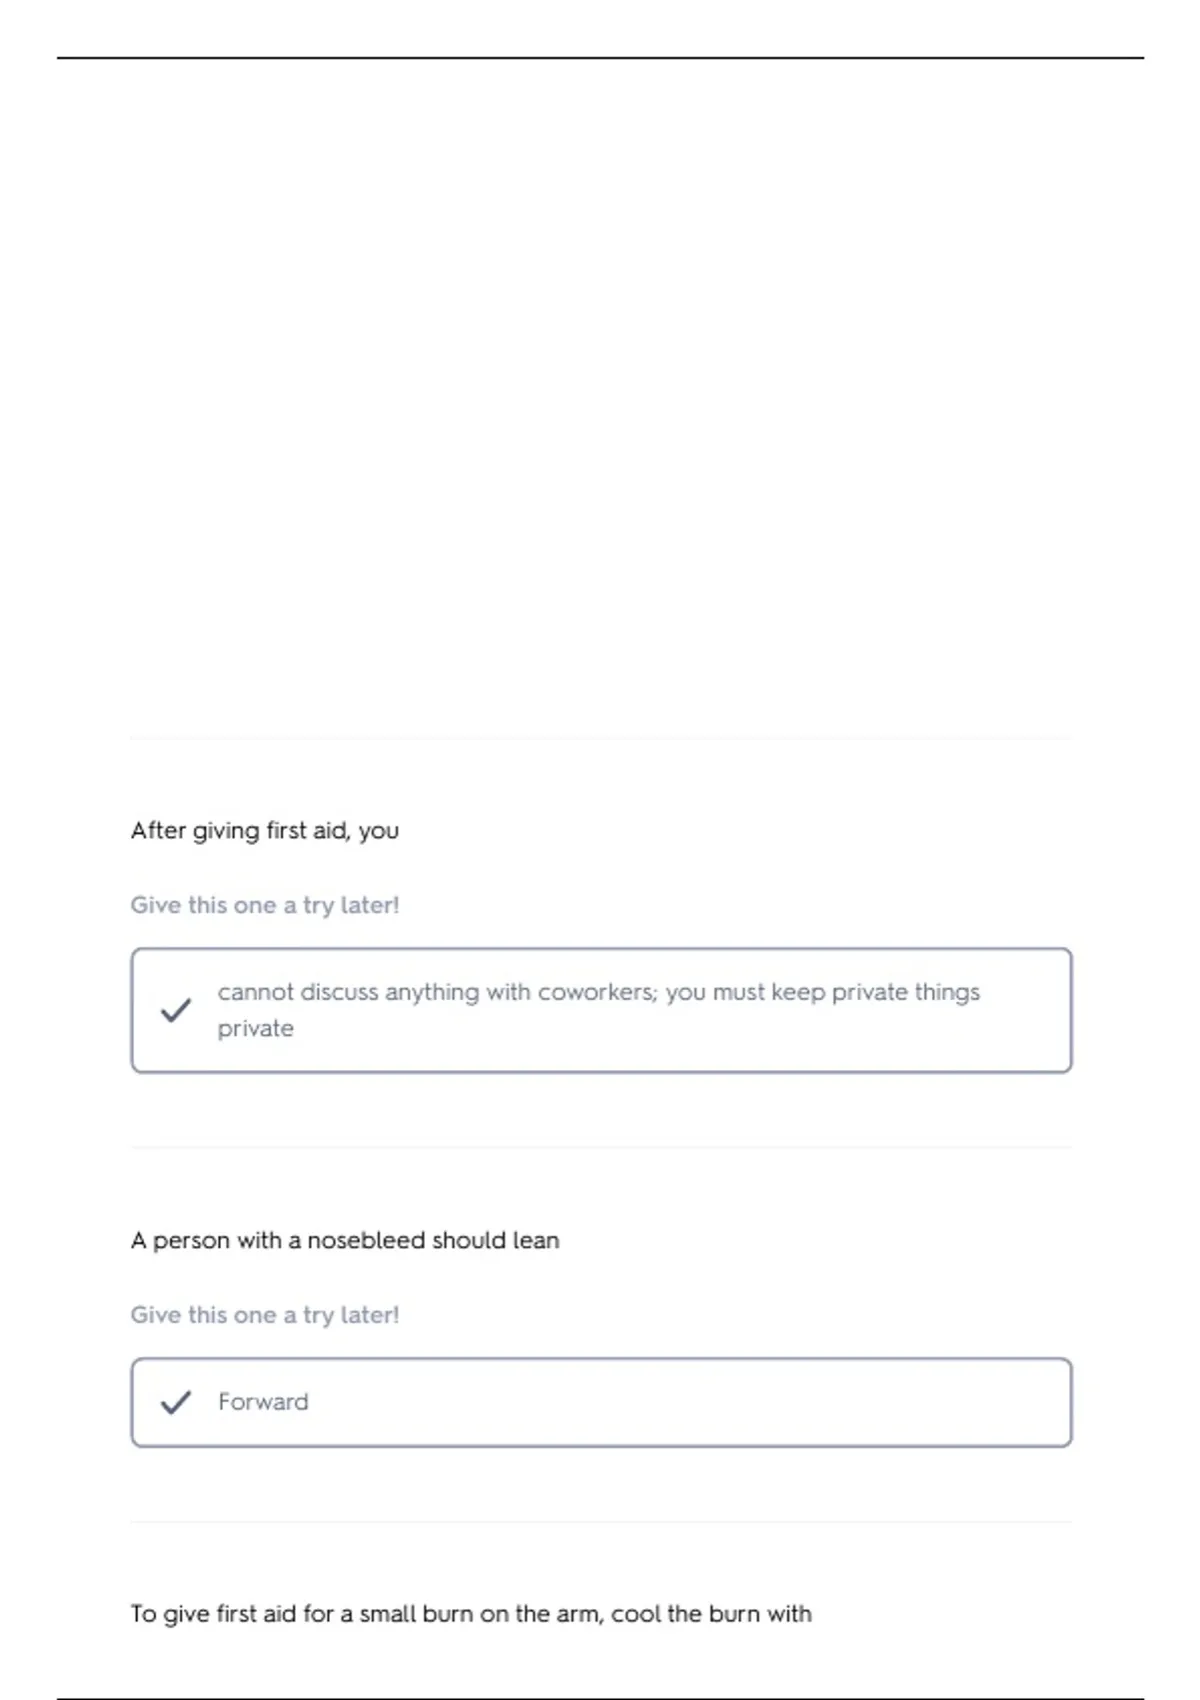1200x1700 pixels.
Task: Click the divider above the small burn question
Action: click(601, 1522)
